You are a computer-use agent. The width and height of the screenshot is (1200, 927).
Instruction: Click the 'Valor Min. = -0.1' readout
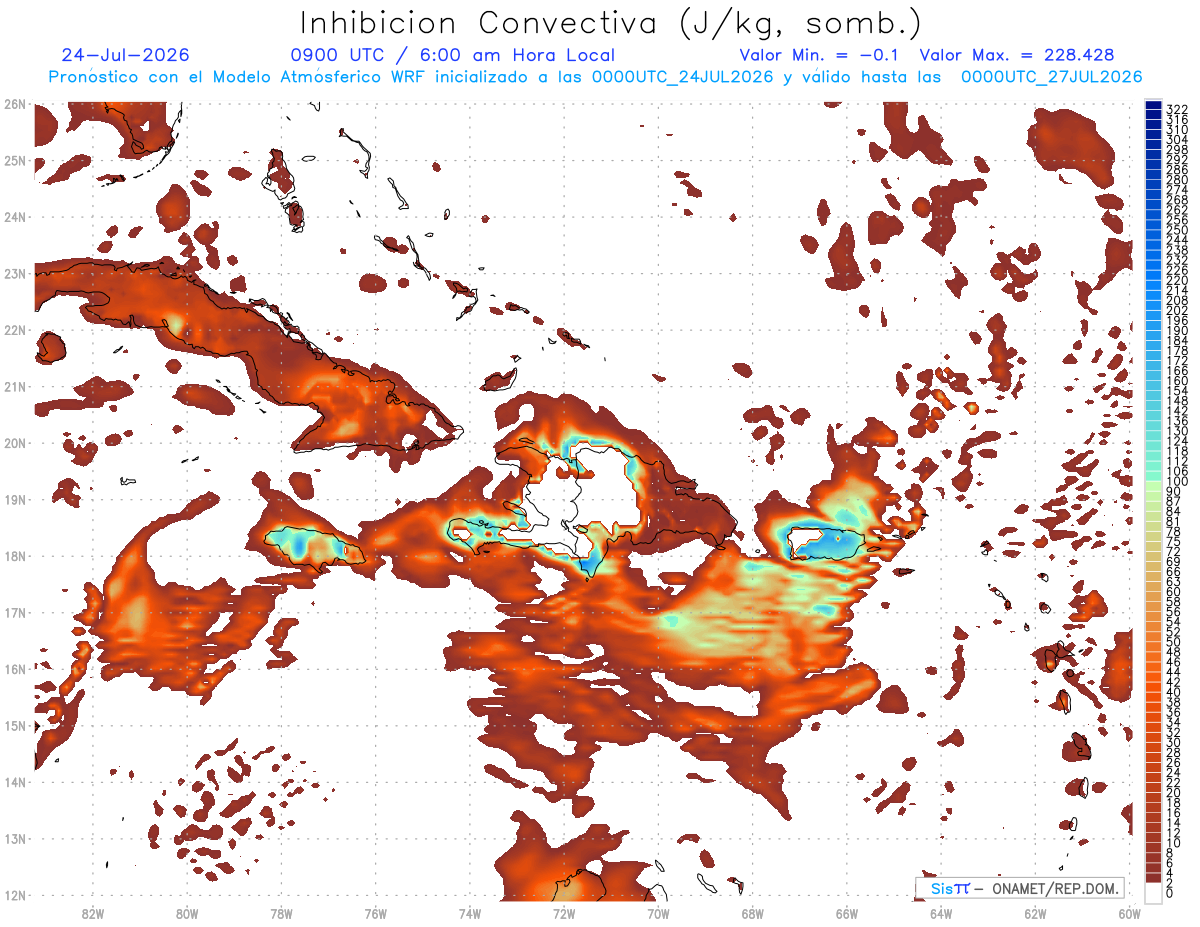pos(819,56)
